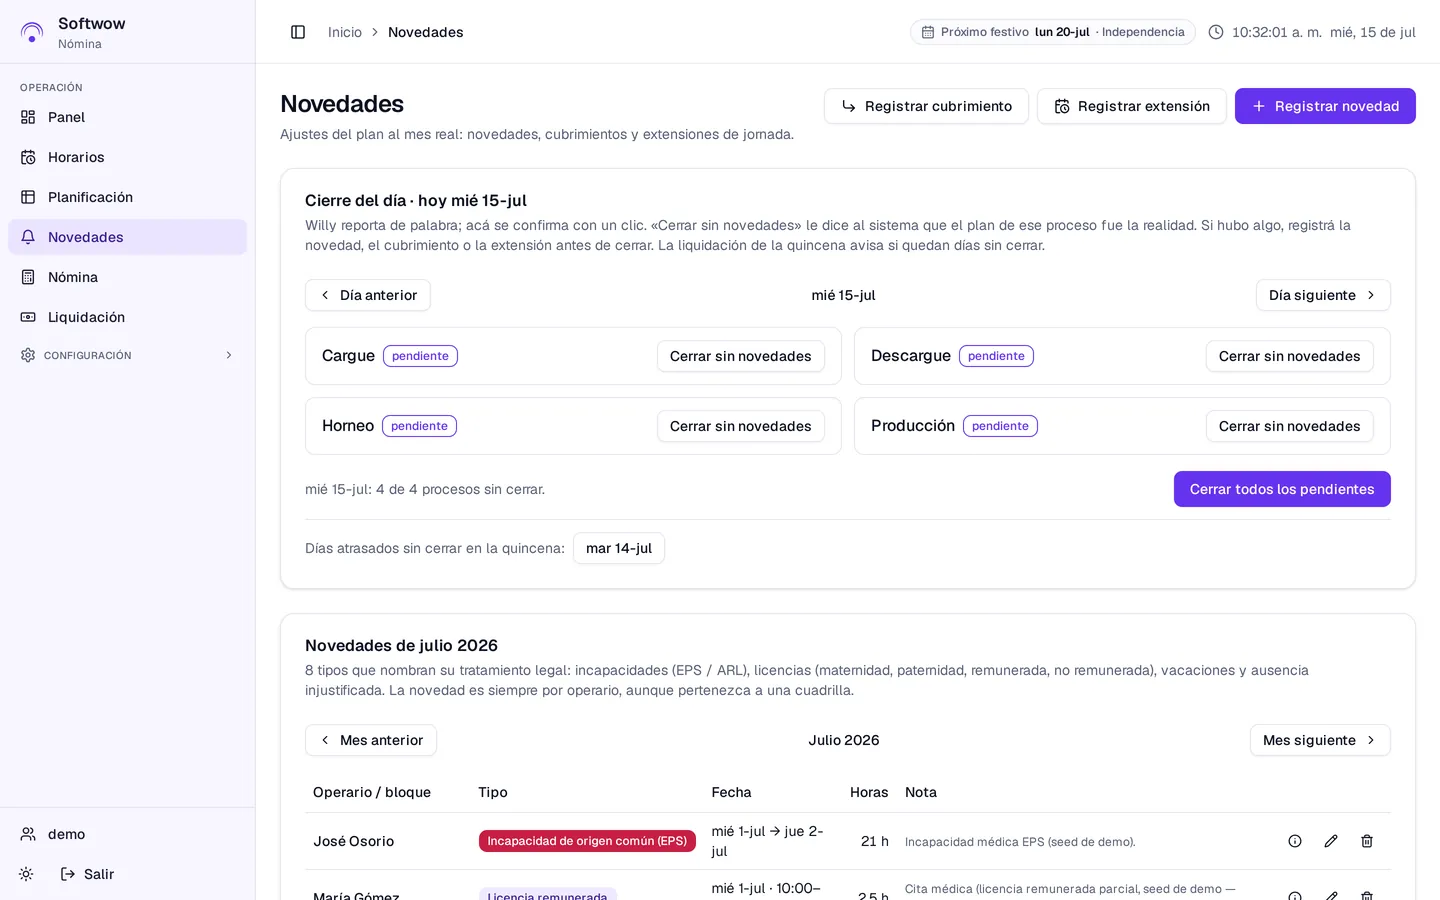Image resolution: width=1440 pixels, height=900 pixels.
Task: Select Novedades in the sidebar
Action: pyautogui.click(x=127, y=237)
